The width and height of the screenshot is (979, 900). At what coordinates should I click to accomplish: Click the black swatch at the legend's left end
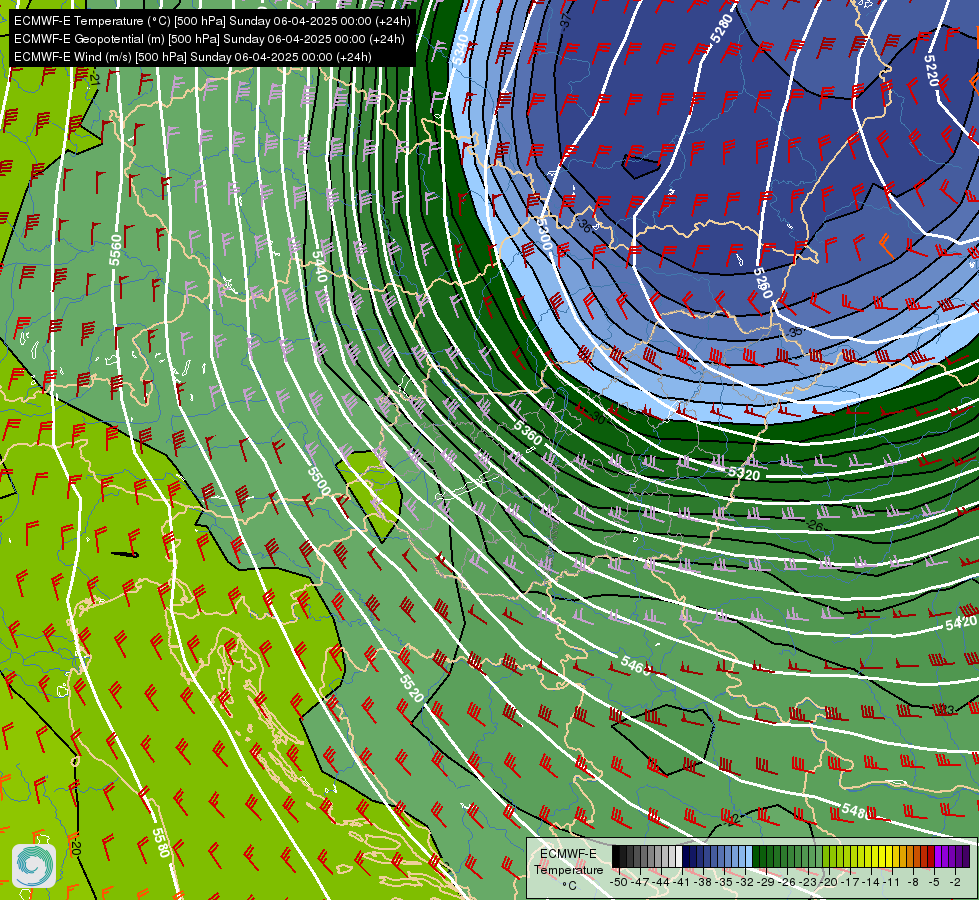click(x=616, y=856)
